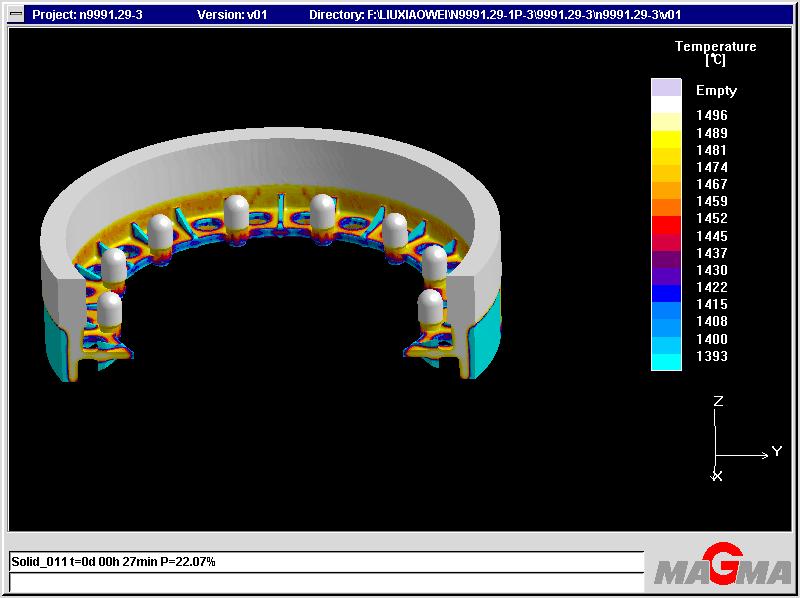Click the Y axis label

[777, 451]
